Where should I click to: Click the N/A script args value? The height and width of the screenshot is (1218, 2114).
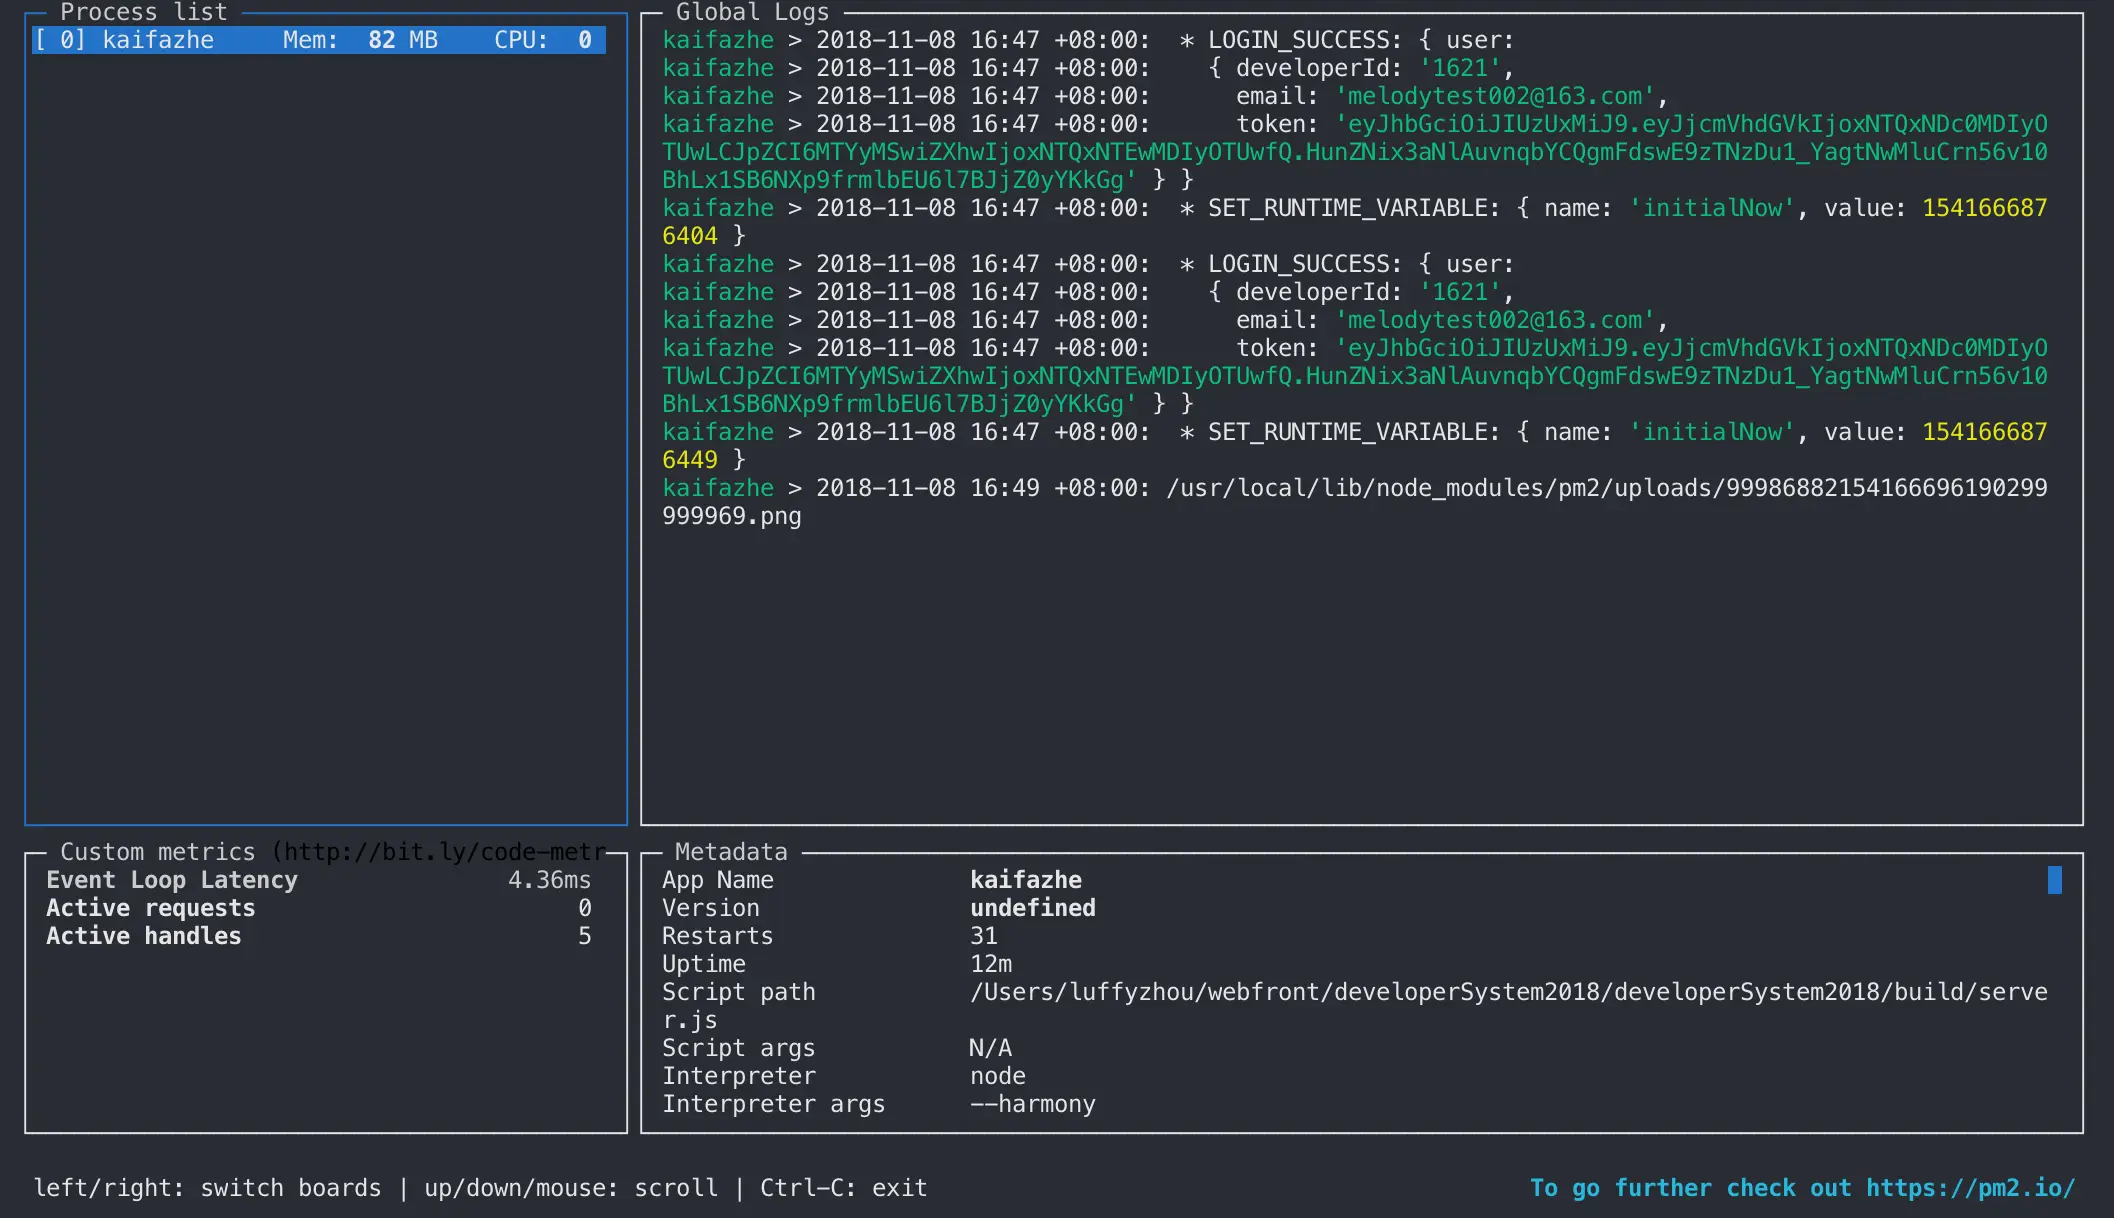tap(991, 1048)
